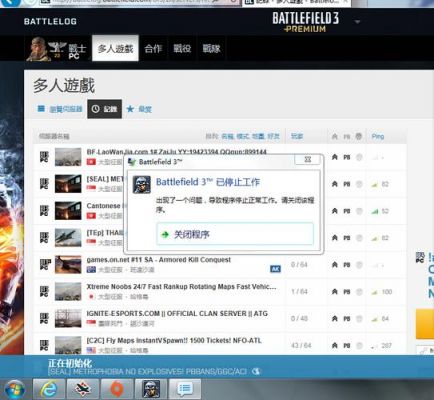
Task: Open the [TEp] THAI jet map thumbnail
Action: [68, 238]
